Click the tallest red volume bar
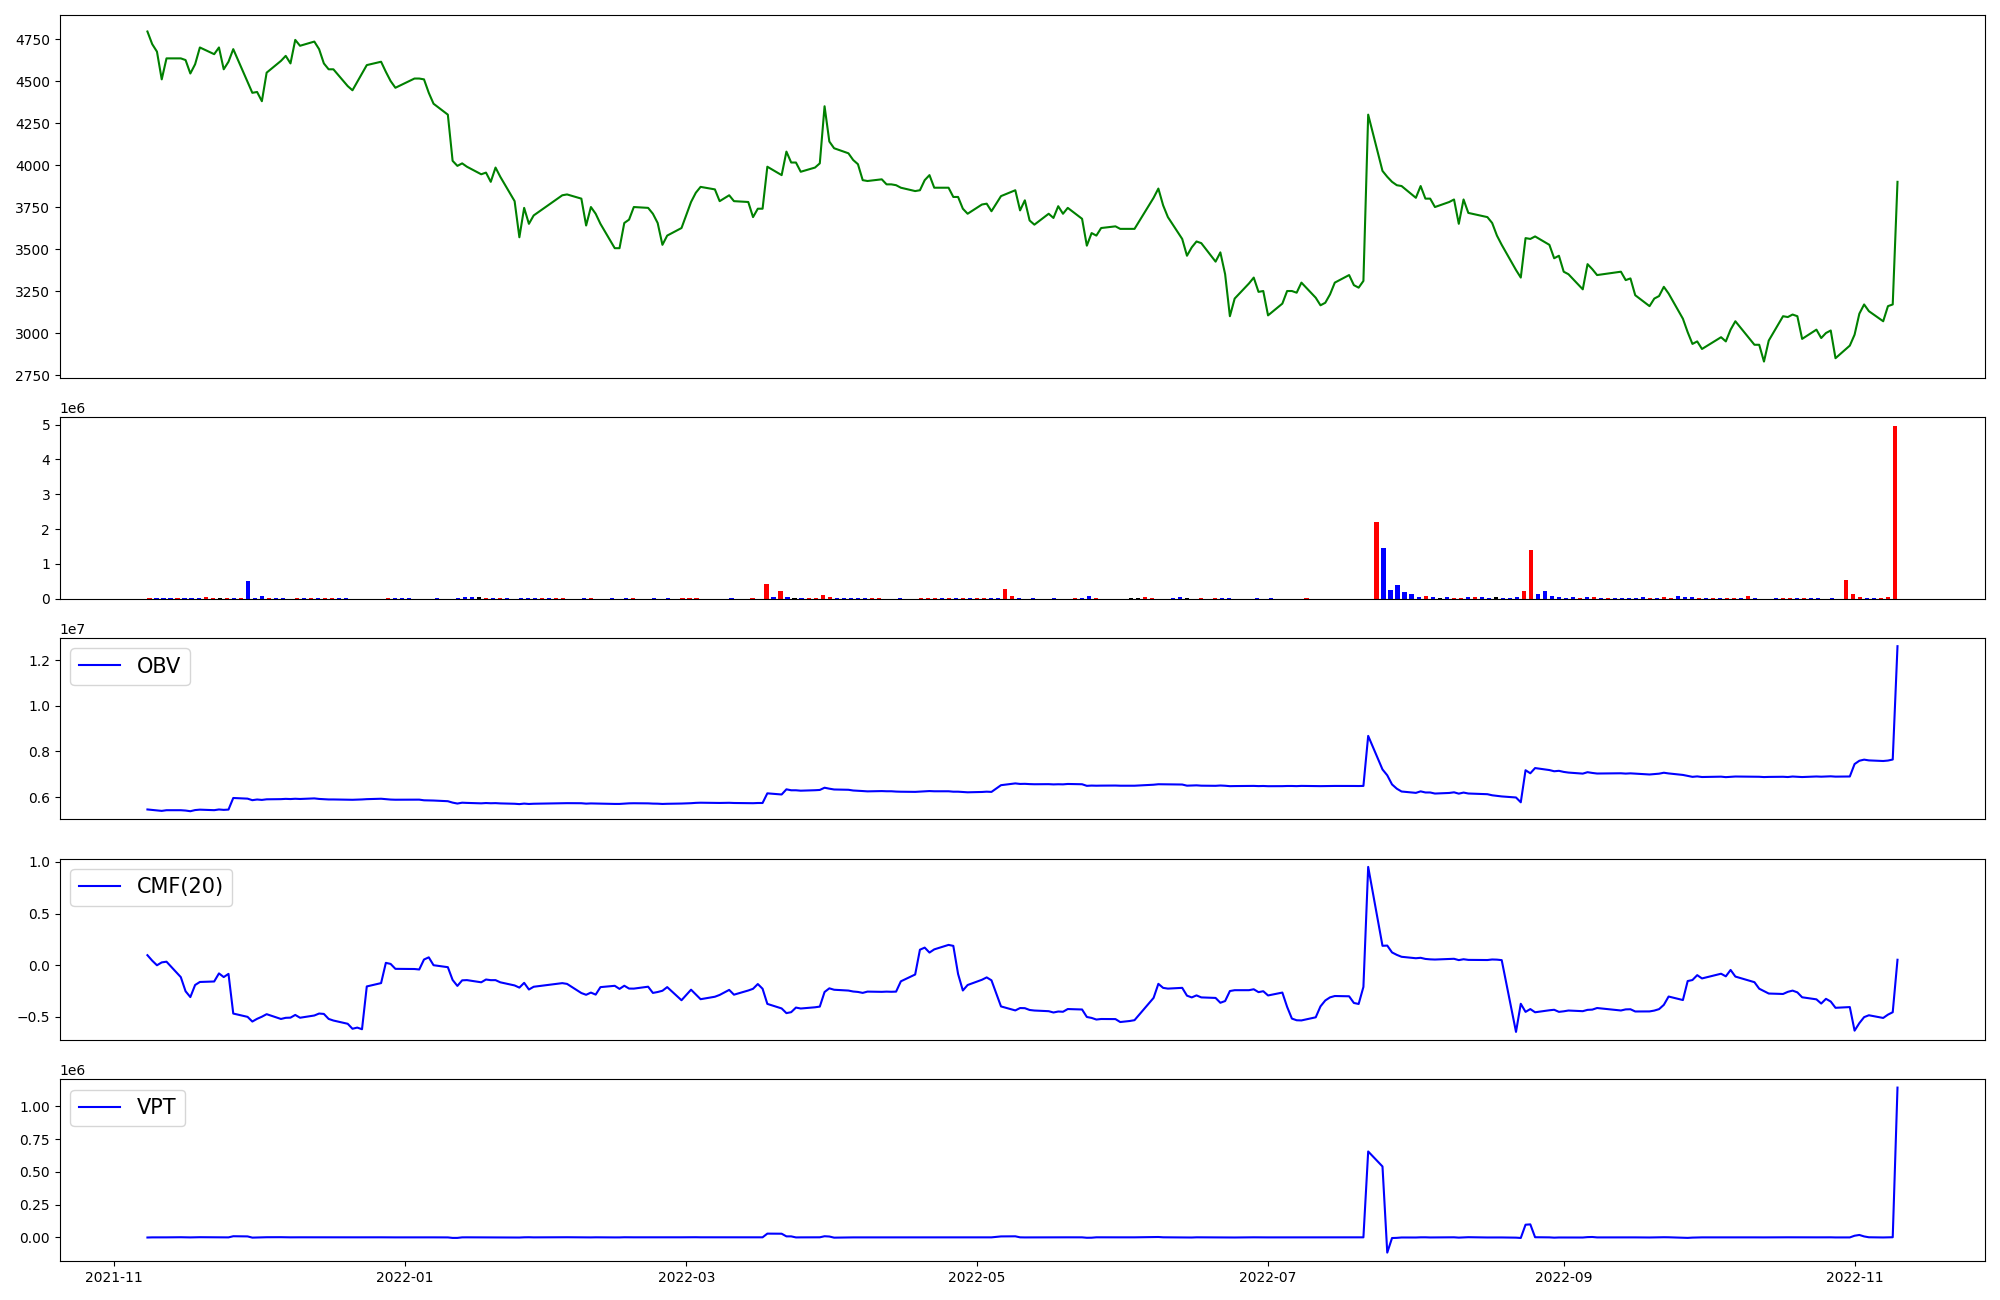The height and width of the screenshot is (1300, 2000). pos(1894,510)
